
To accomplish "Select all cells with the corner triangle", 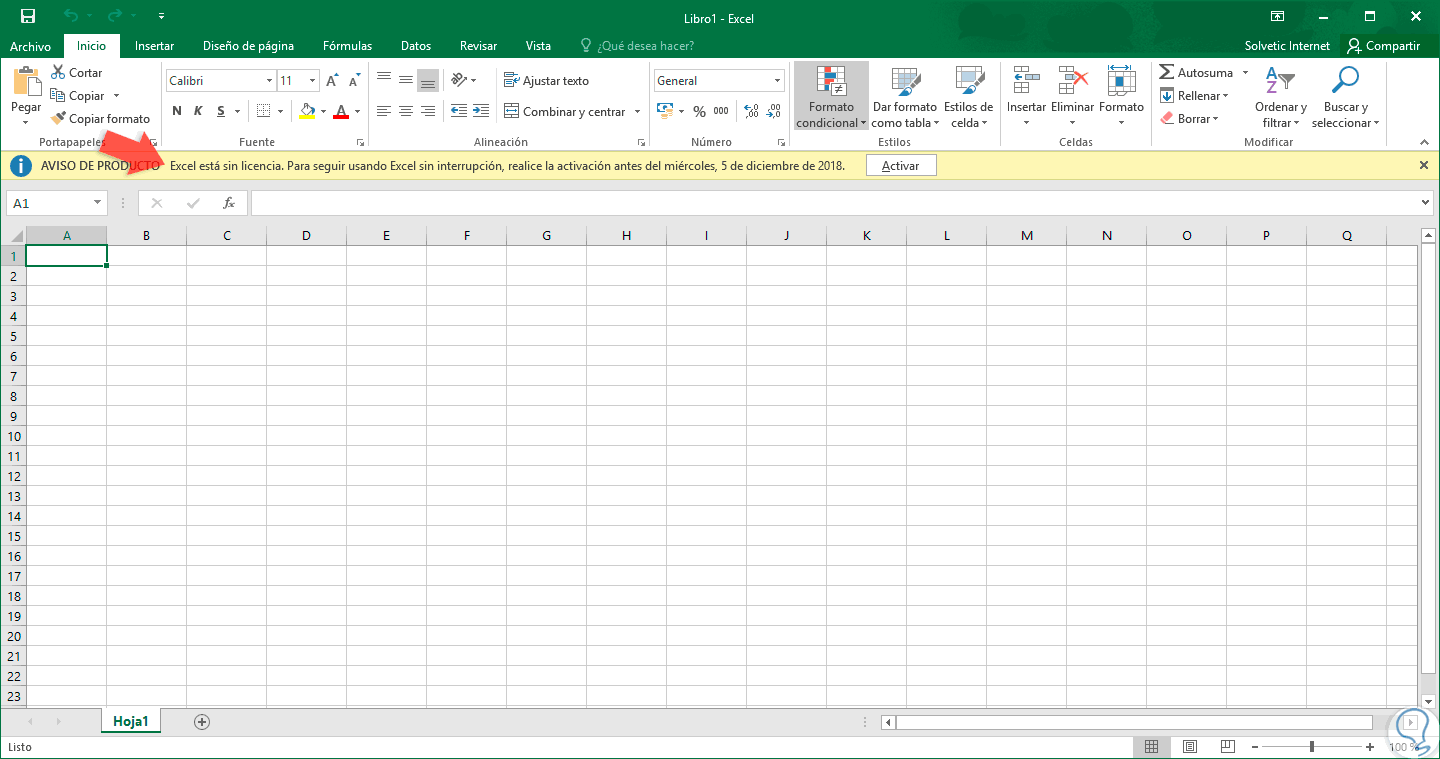I will point(14,236).
